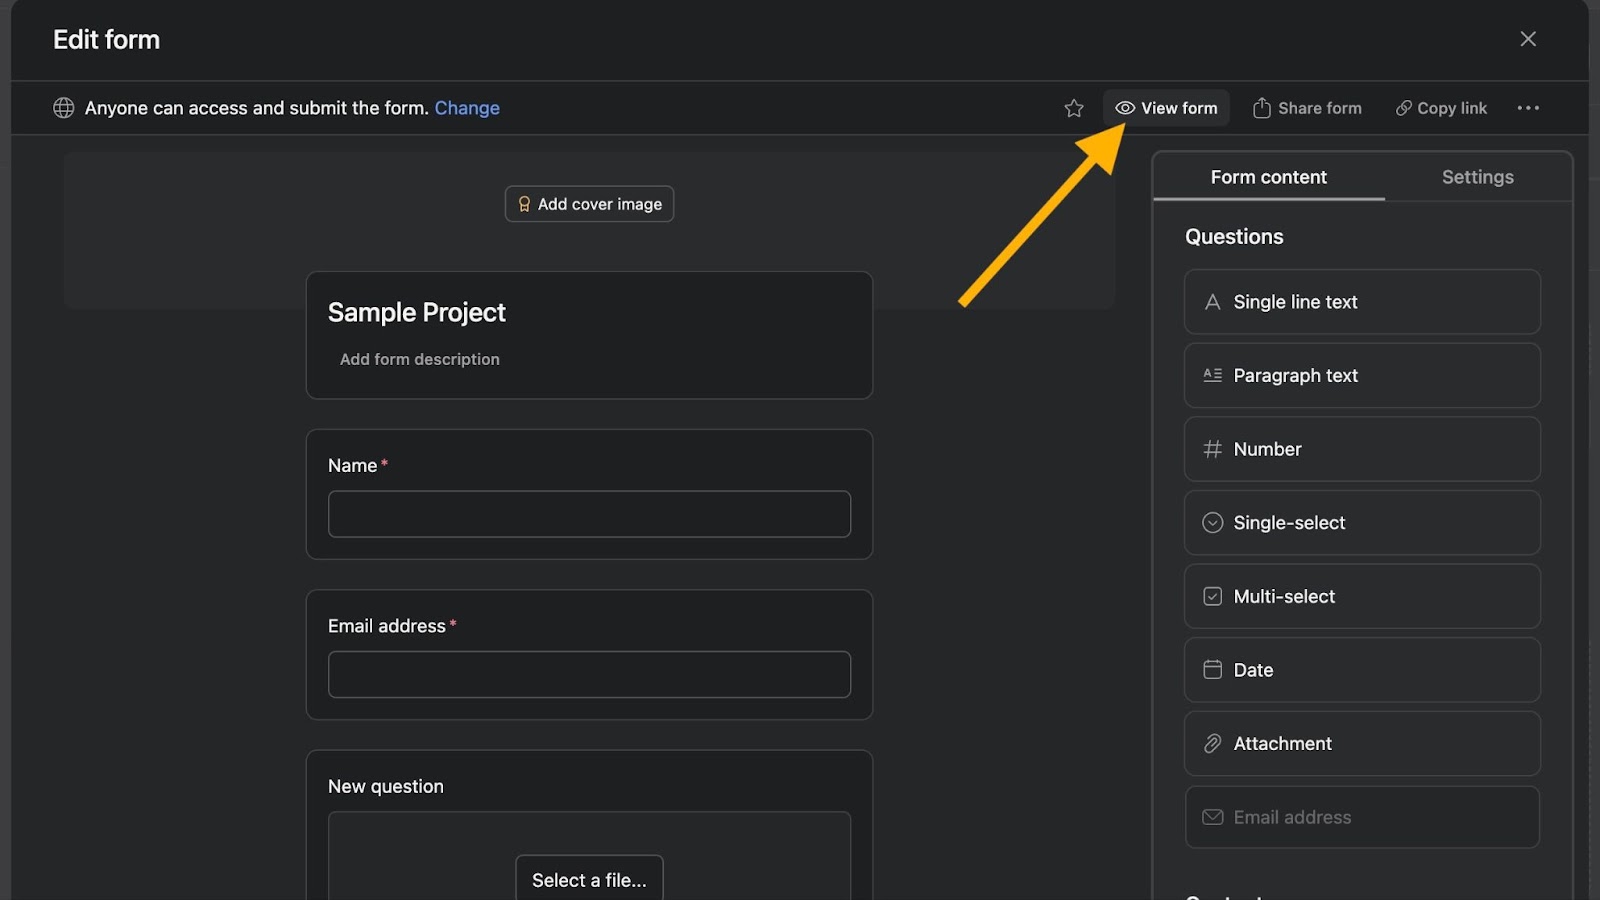Screen dimensions: 1600x900
Task: Add a Date question
Action: click(1362, 670)
